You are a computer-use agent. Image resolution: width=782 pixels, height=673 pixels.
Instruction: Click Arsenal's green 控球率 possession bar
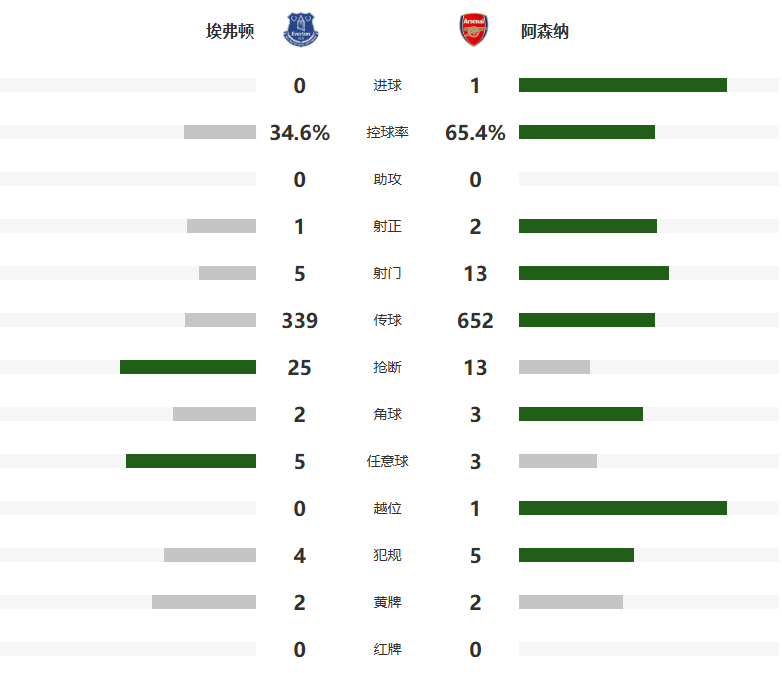click(x=586, y=132)
